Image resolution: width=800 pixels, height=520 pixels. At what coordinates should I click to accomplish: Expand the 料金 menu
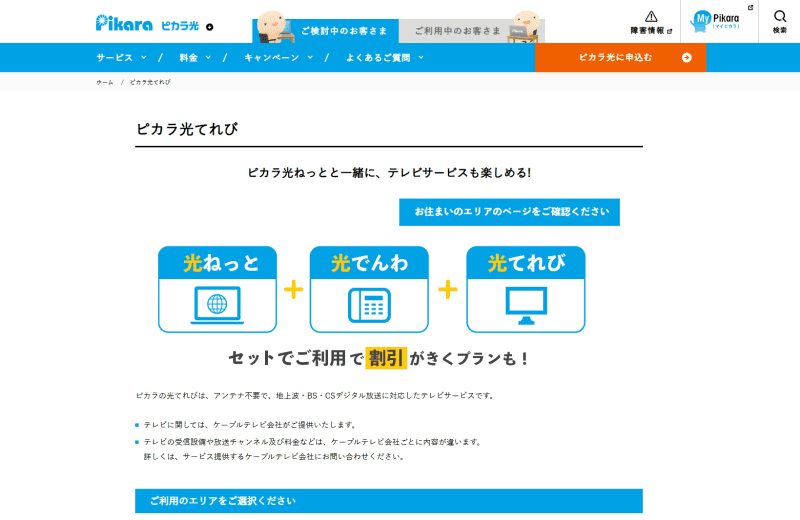click(x=195, y=58)
